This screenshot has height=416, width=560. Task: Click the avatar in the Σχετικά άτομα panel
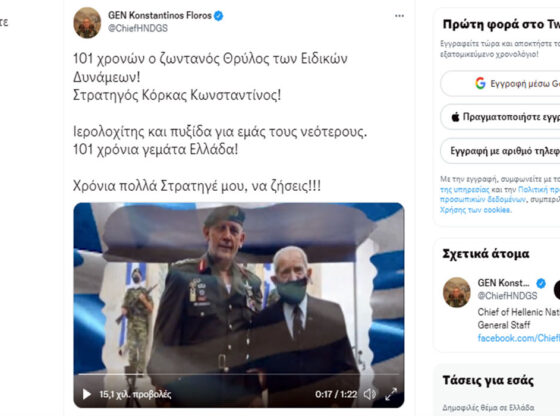tap(456, 292)
